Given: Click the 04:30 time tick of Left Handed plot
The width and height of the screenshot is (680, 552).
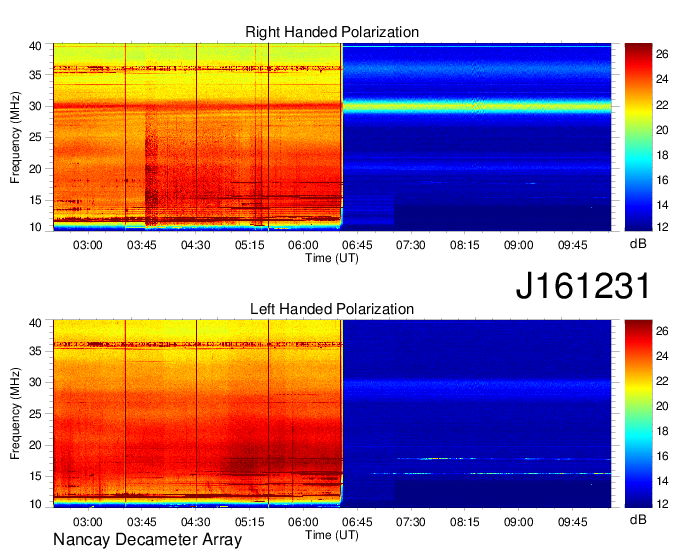Looking at the screenshot, I should (196, 522).
